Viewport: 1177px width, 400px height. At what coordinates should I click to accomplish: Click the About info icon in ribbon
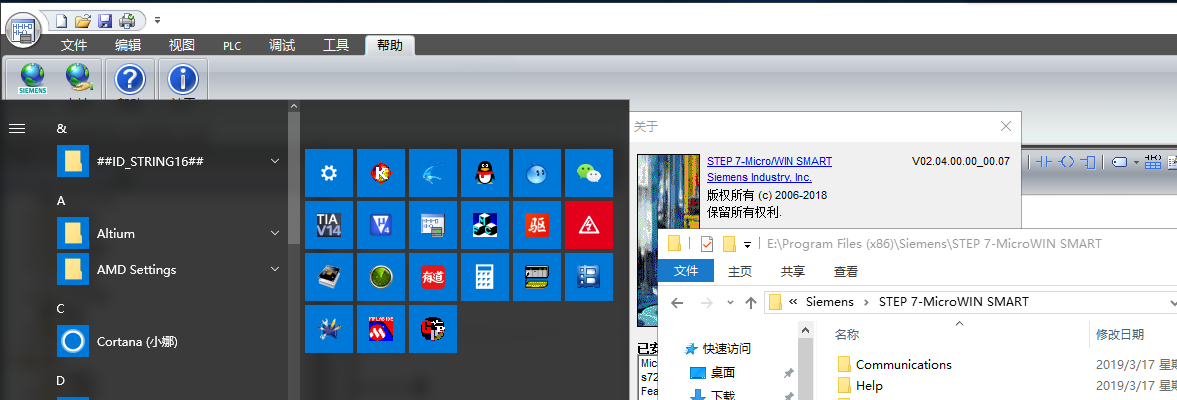coord(182,79)
